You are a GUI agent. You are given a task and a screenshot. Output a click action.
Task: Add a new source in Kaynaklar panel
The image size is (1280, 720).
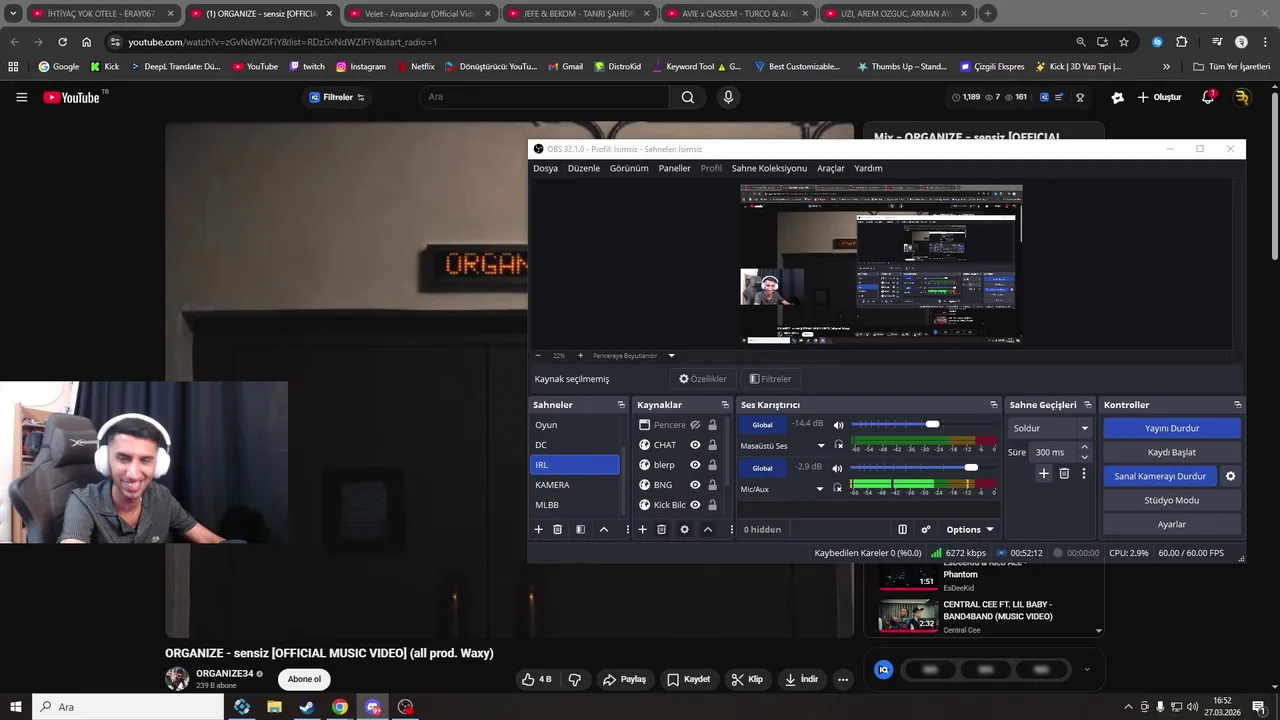click(x=642, y=529)
